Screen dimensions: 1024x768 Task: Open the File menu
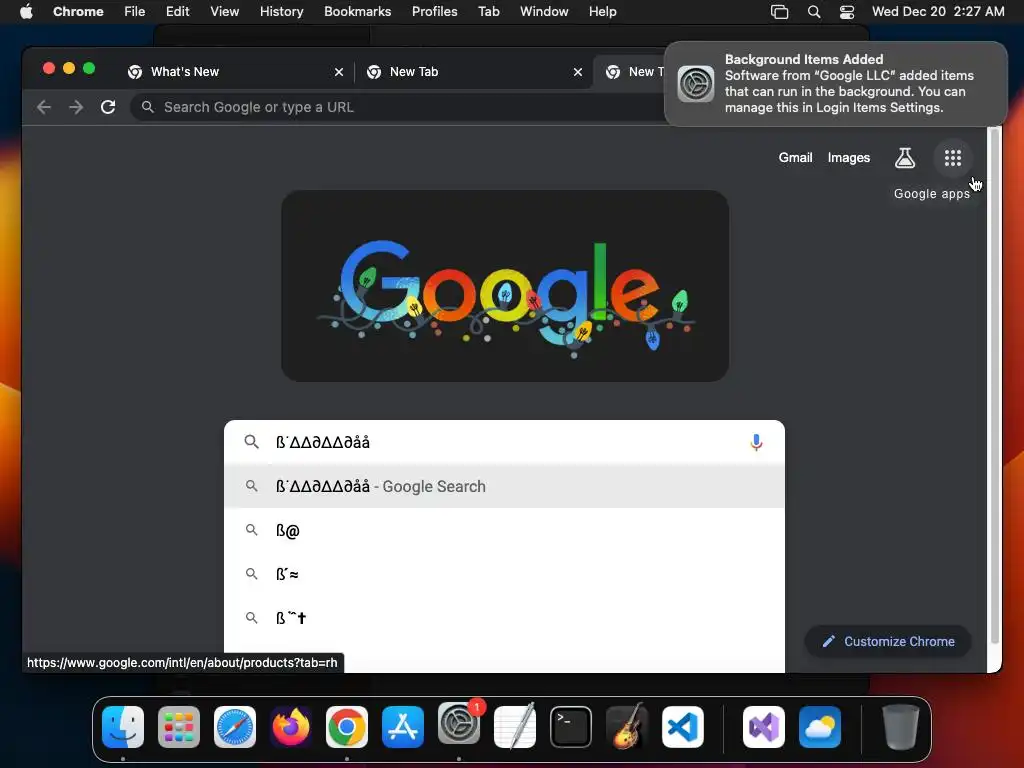coord(135,12)
